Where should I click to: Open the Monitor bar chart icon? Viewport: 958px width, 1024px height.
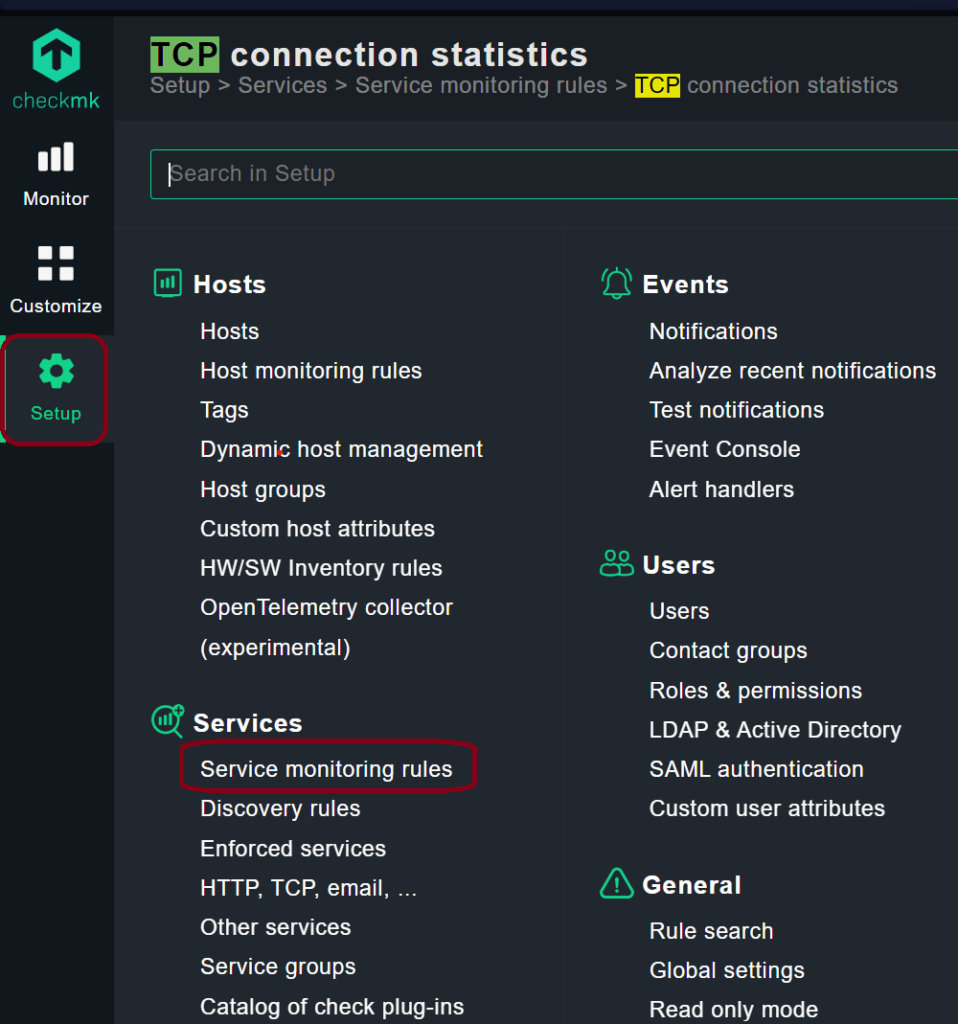(x=56, y=157)
